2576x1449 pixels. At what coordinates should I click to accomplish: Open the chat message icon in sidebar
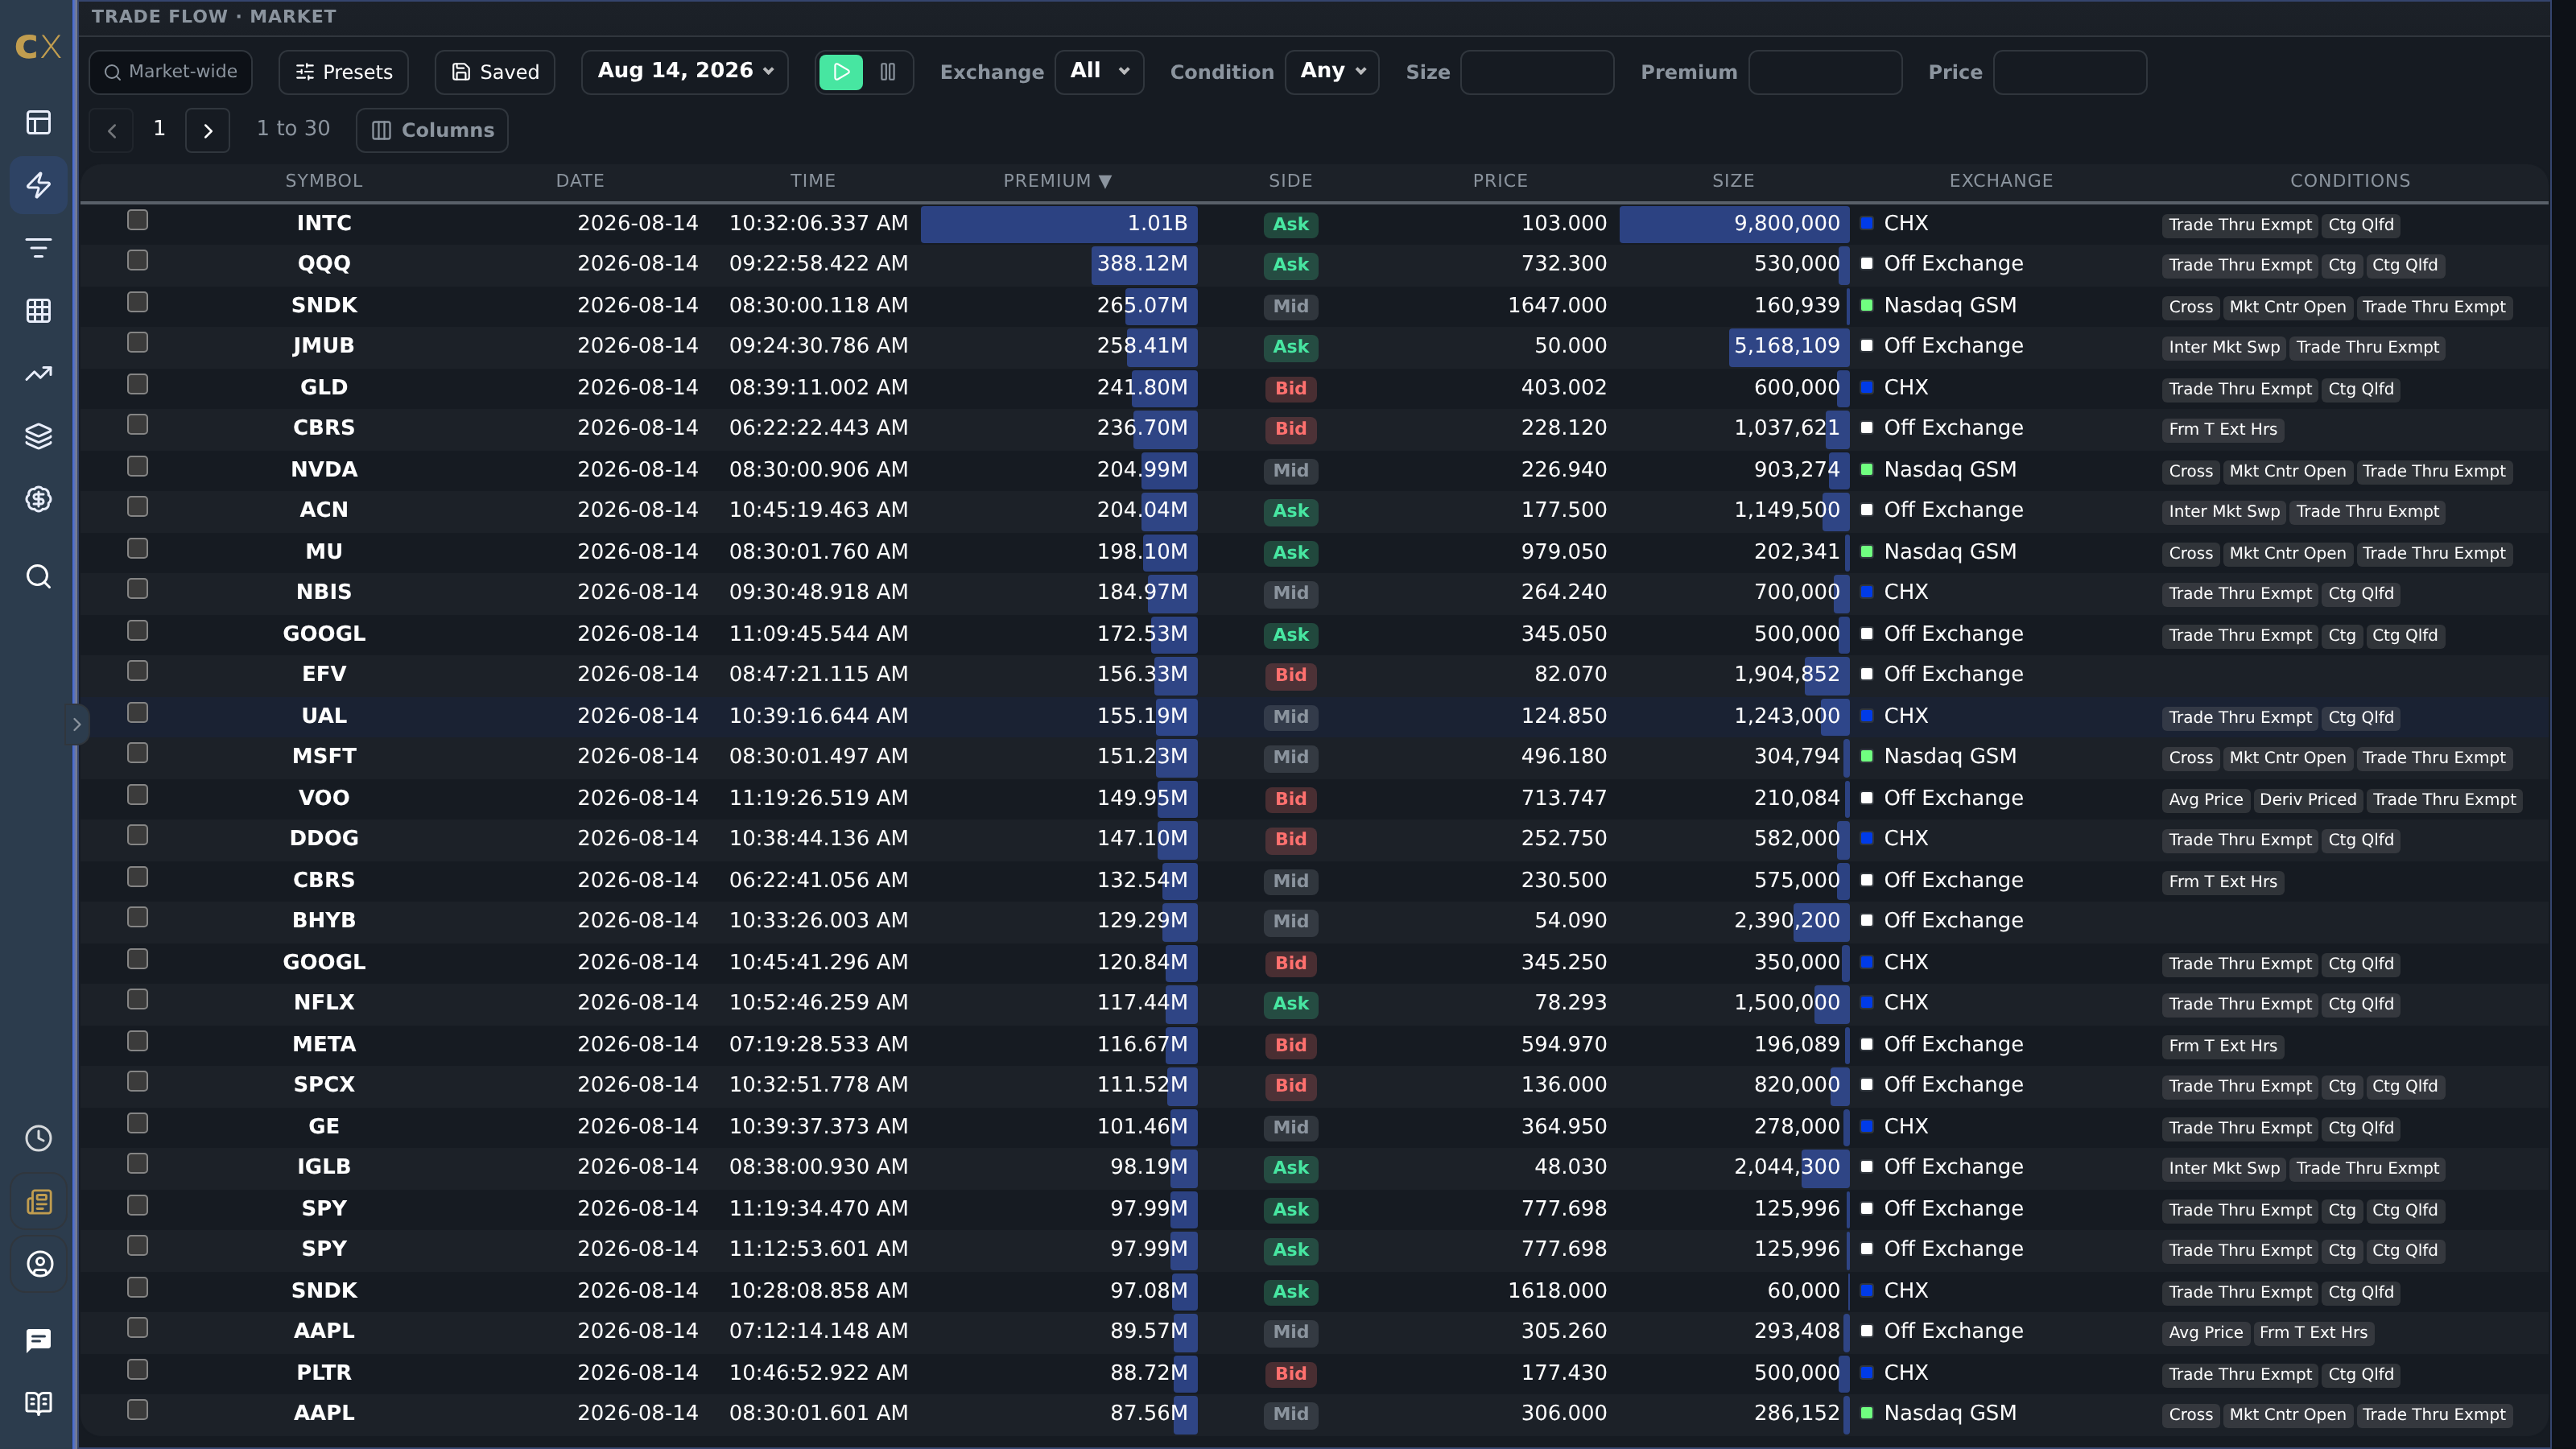(x=38, y=1340)
